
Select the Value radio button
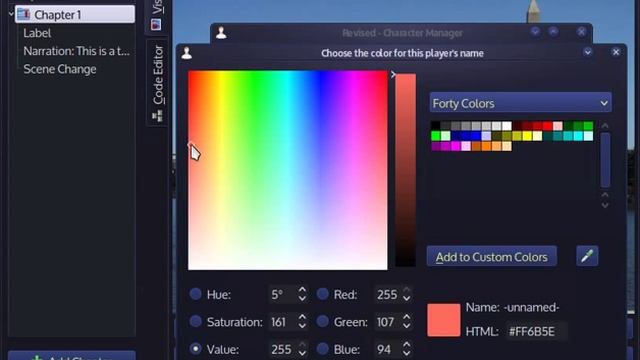[196, 349]
